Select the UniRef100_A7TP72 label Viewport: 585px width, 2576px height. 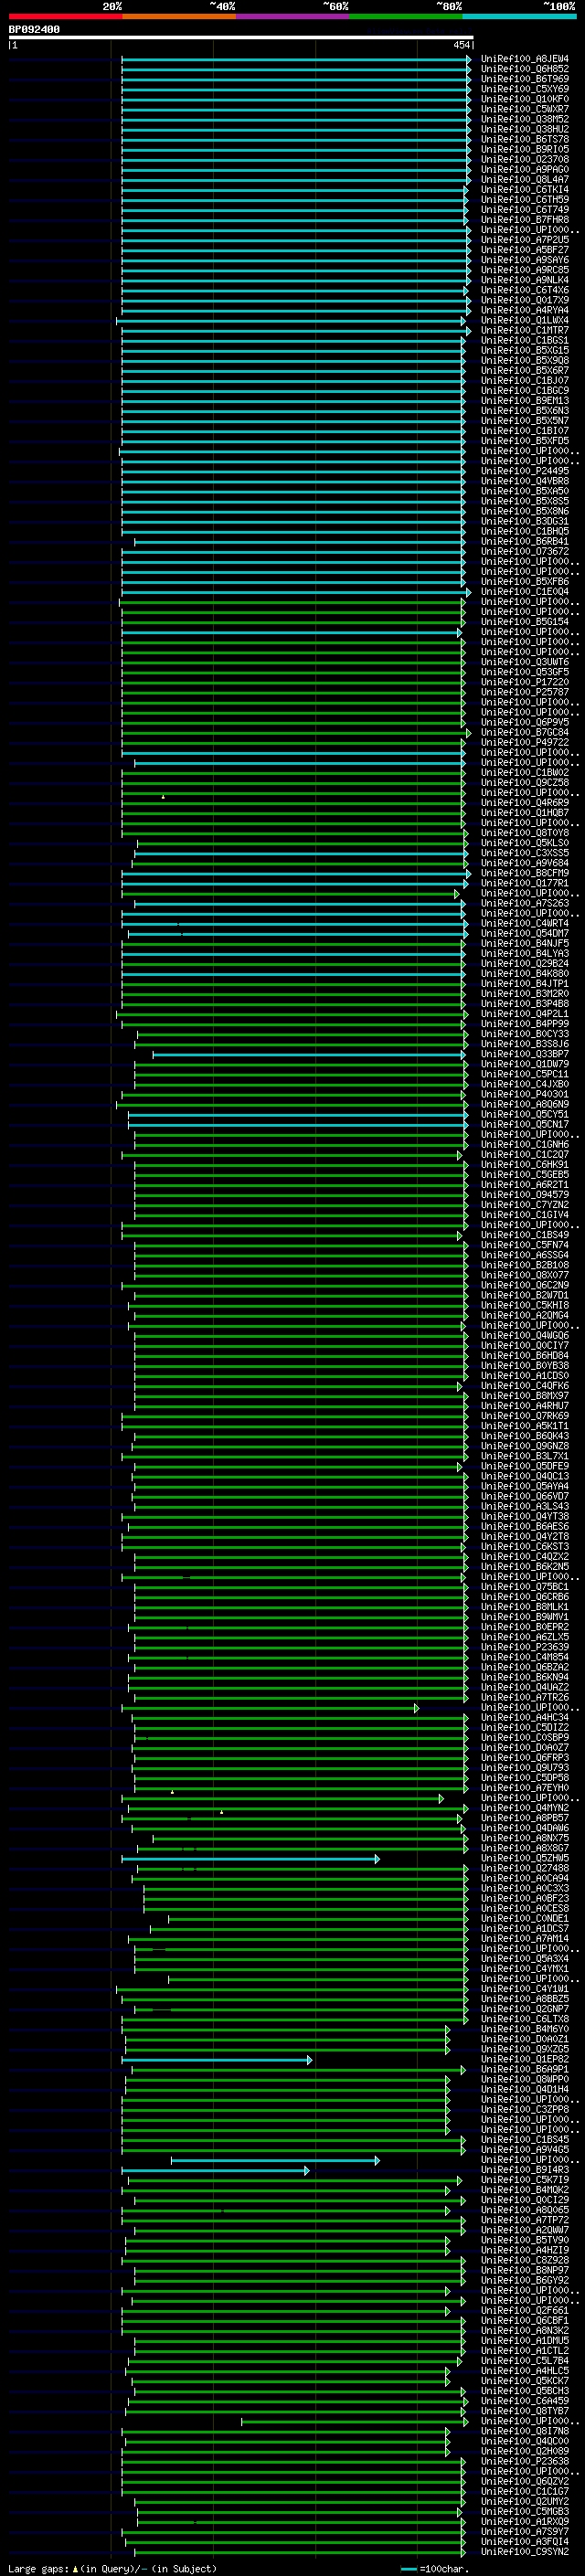(x=525, y=2220)
